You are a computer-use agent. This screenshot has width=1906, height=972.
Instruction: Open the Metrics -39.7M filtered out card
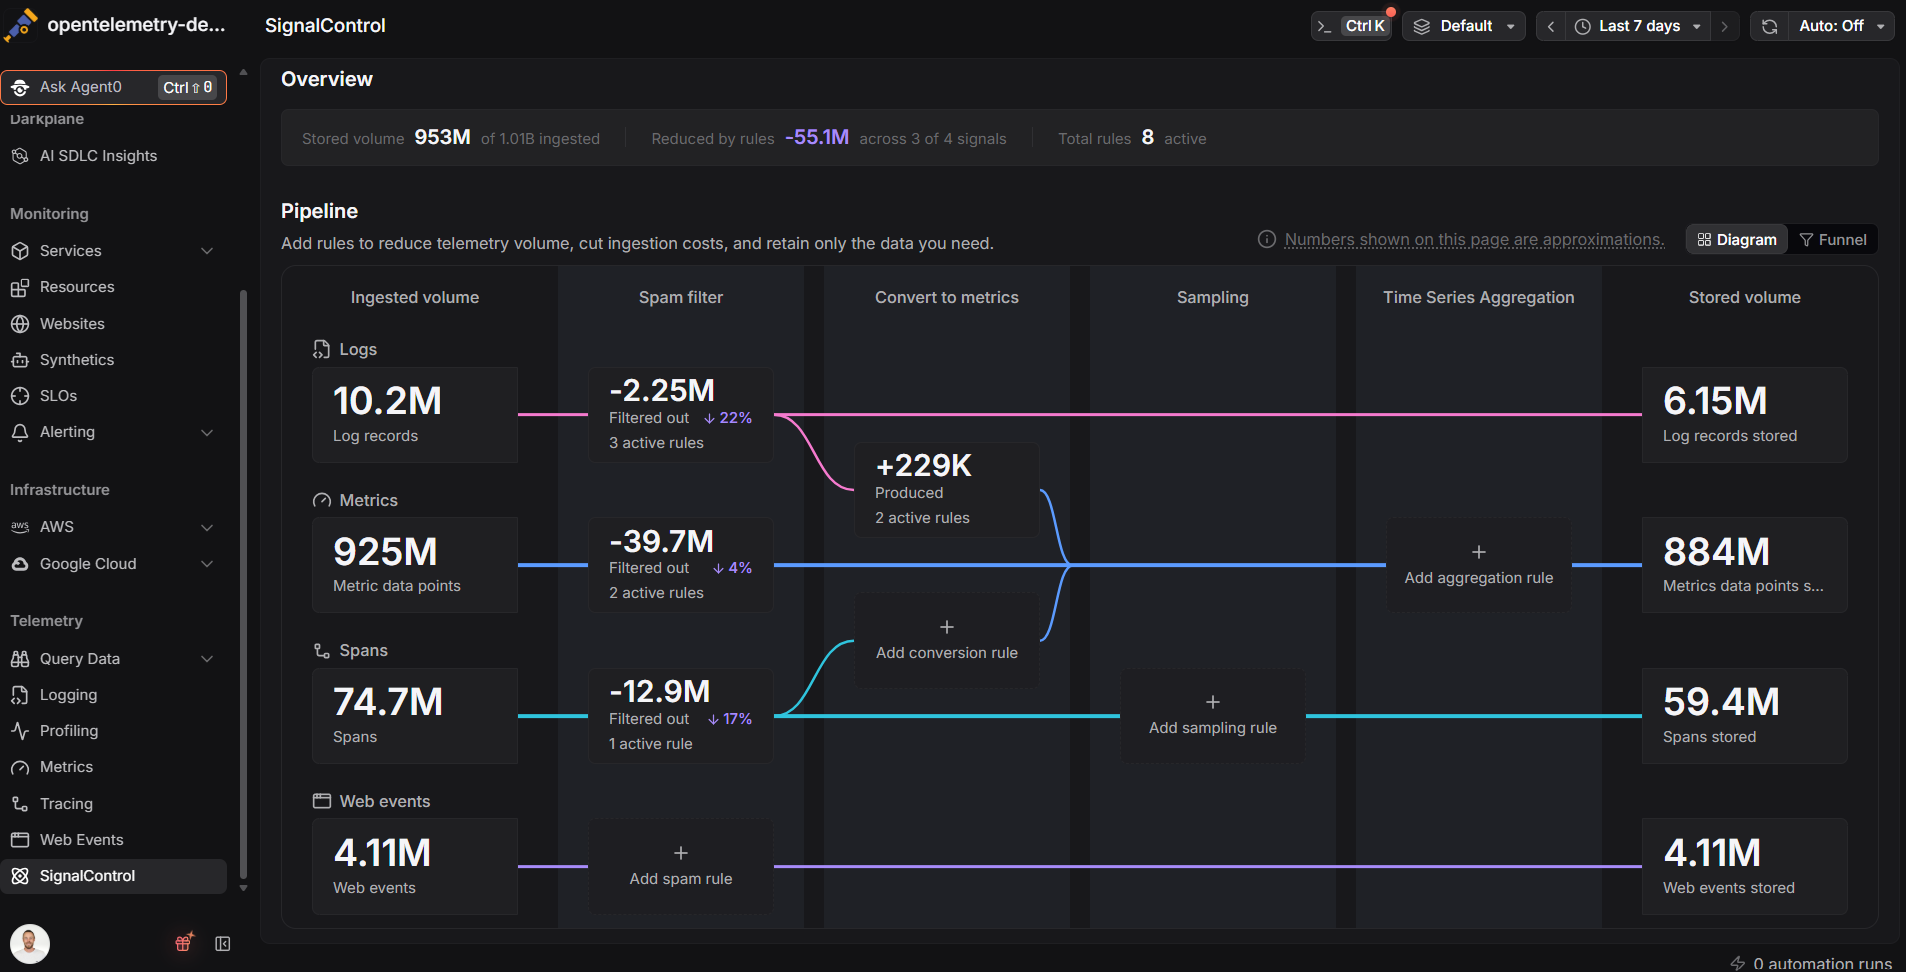click(681, 565)
